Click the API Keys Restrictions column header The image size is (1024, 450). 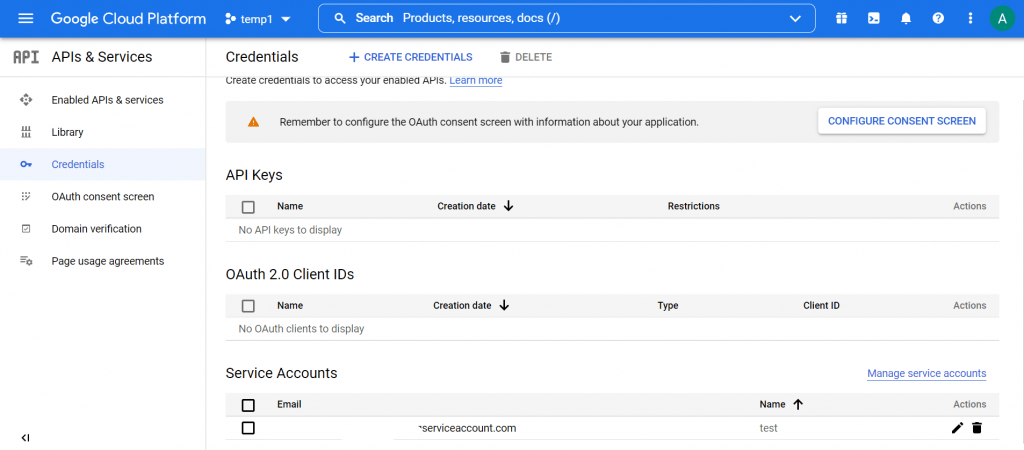[694, 206]
